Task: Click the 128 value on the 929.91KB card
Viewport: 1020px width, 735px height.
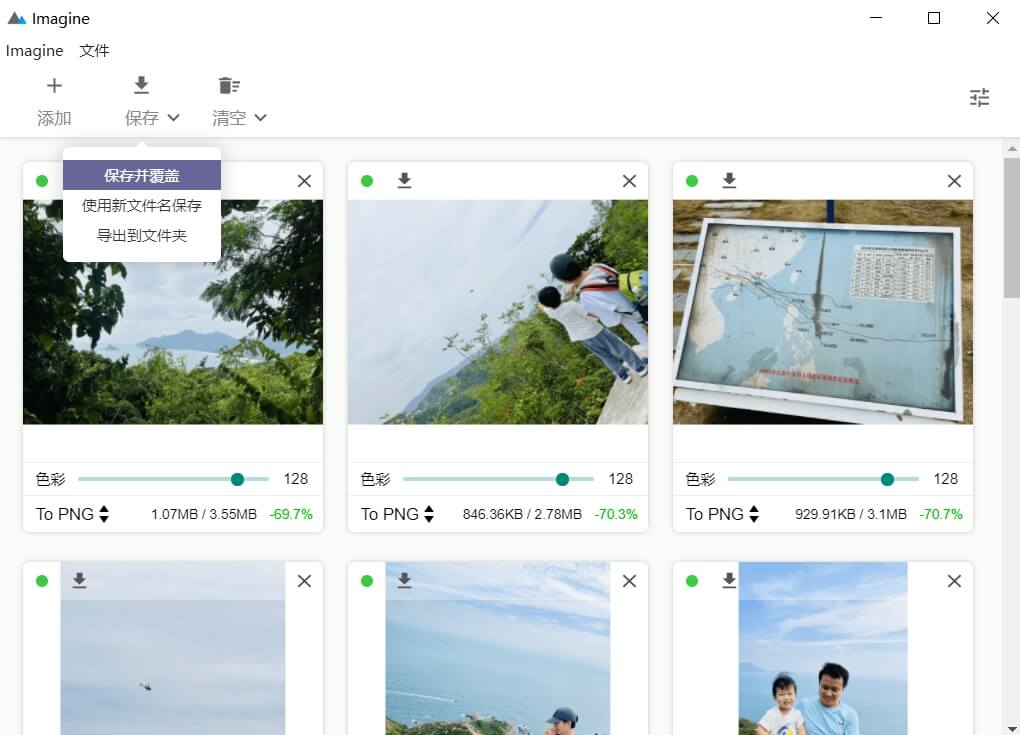Action: [x=946, y=479]
